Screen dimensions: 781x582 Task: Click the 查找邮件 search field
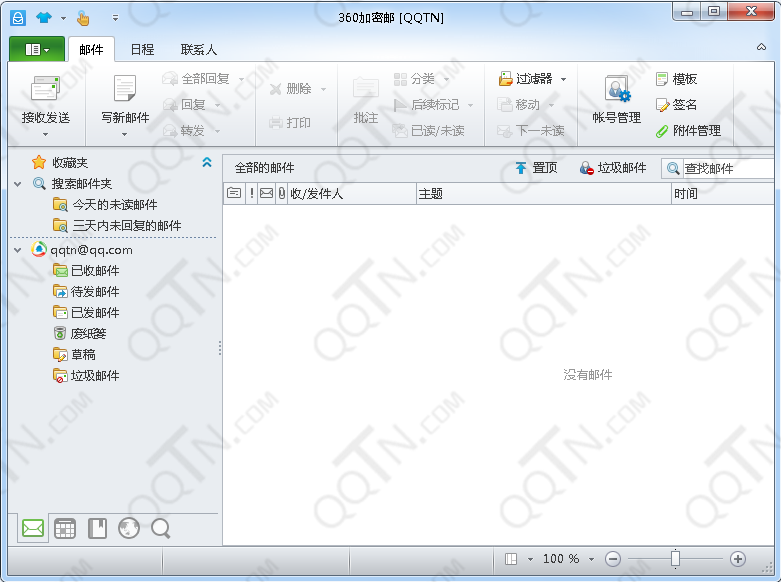coord(727,169)
